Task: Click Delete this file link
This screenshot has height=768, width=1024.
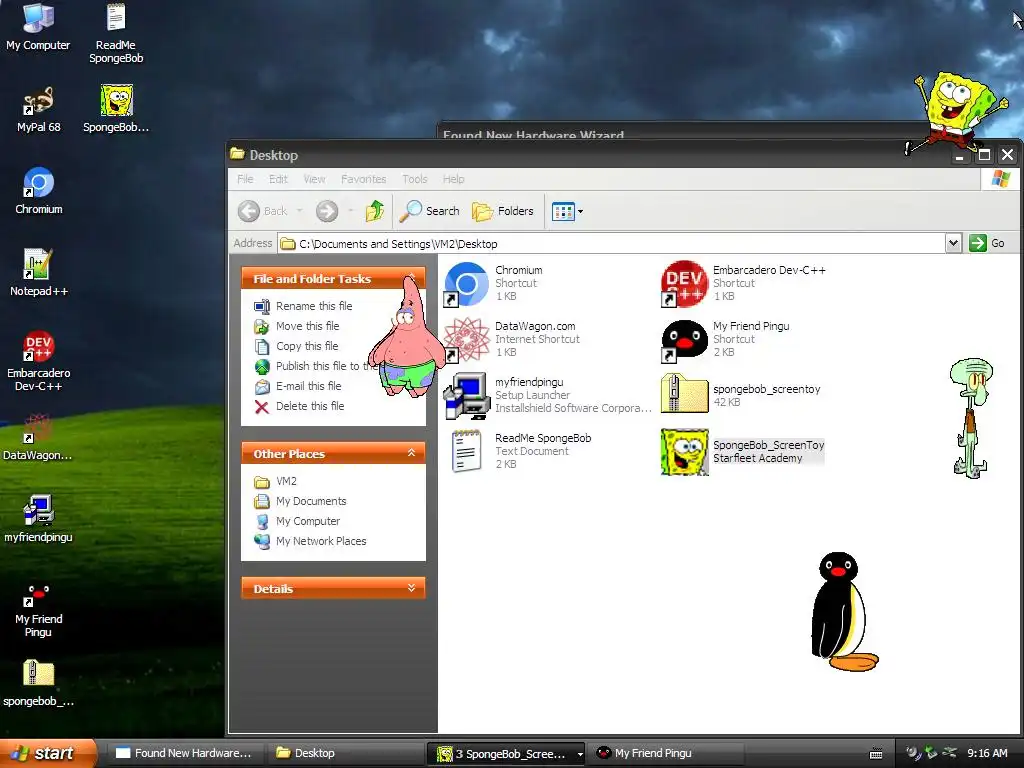Action: pos(310,406)
